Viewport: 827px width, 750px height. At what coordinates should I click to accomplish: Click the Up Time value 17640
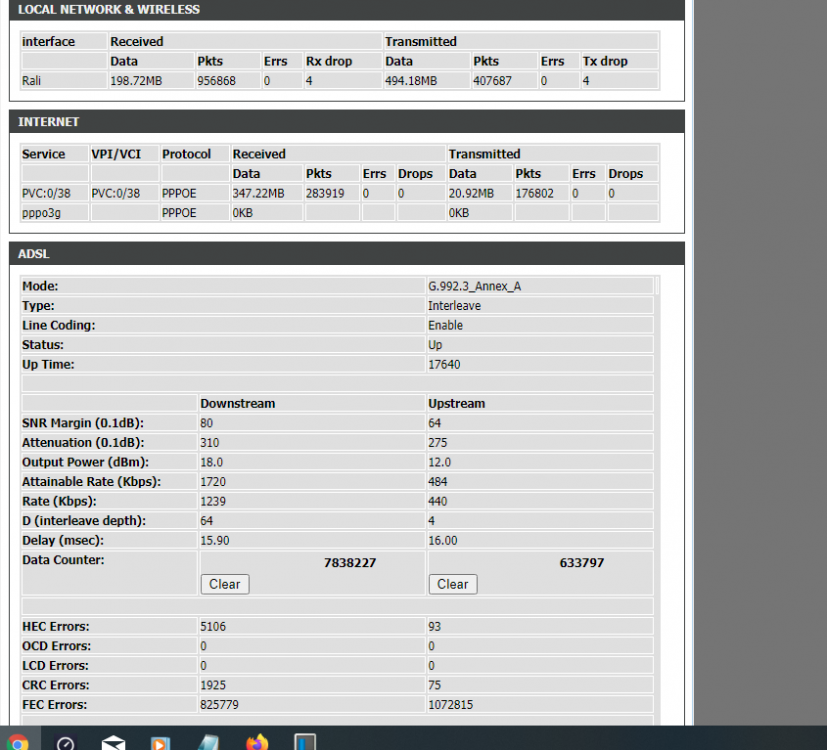444,364
